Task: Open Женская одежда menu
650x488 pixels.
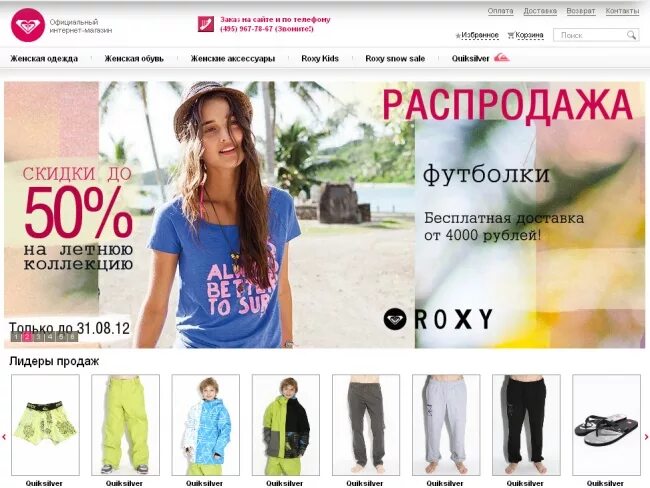Action: click(x=44, y=58)
